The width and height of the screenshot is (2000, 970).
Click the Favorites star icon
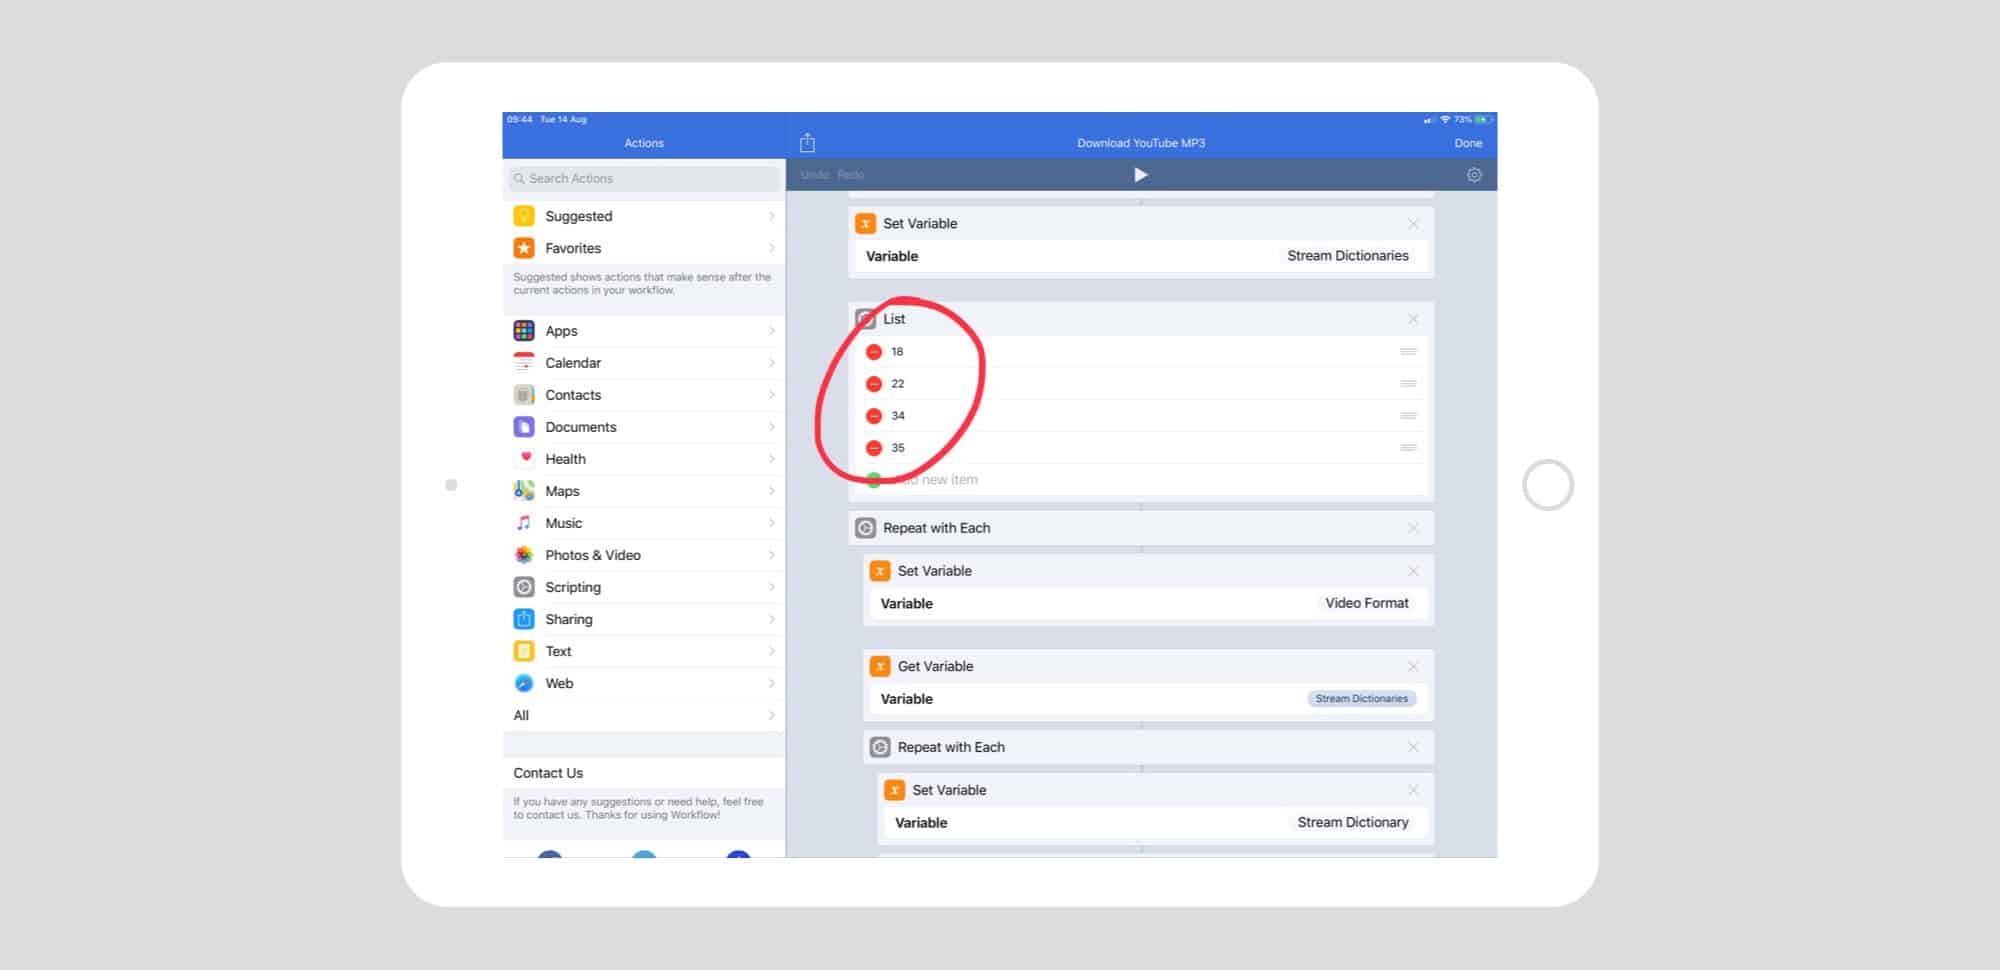coord(524,248)
